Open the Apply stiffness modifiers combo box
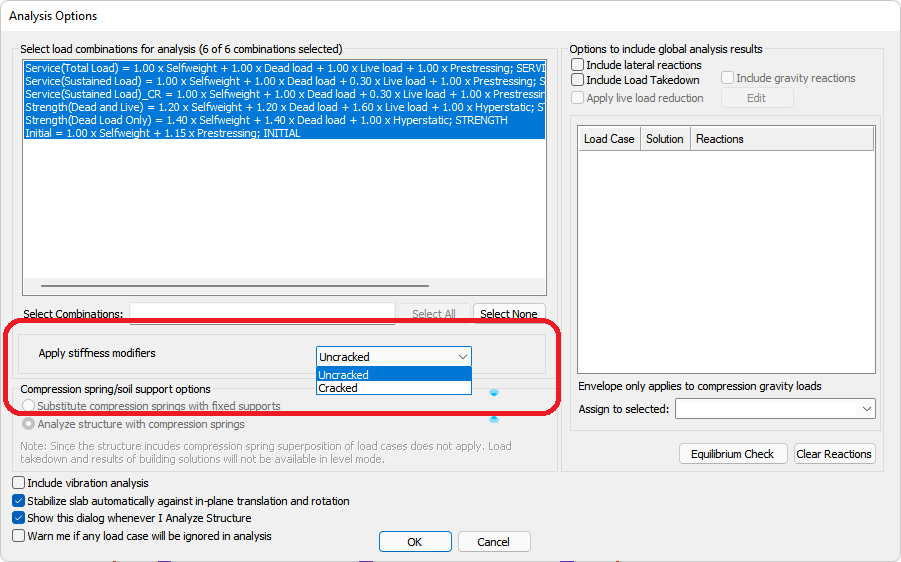901x562 pixels. tap(393, 356)
